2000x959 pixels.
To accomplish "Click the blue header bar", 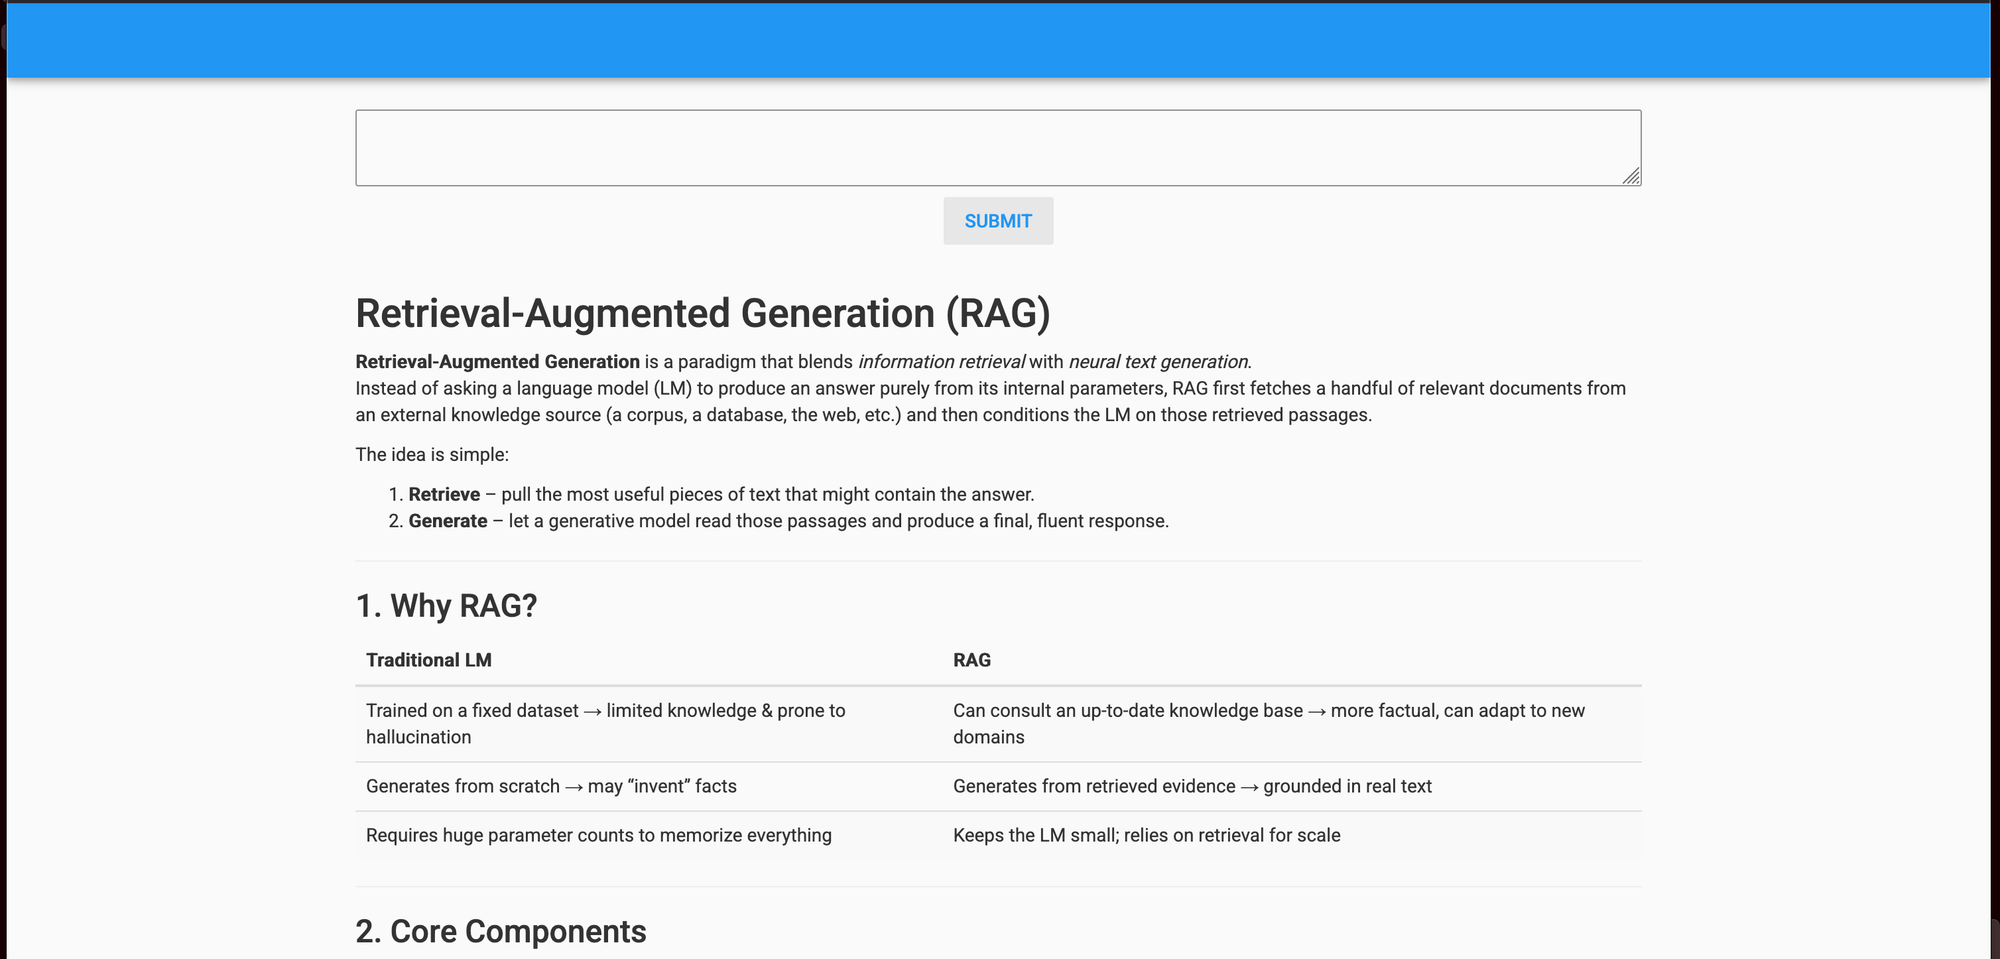I will [x=998, y=40].
